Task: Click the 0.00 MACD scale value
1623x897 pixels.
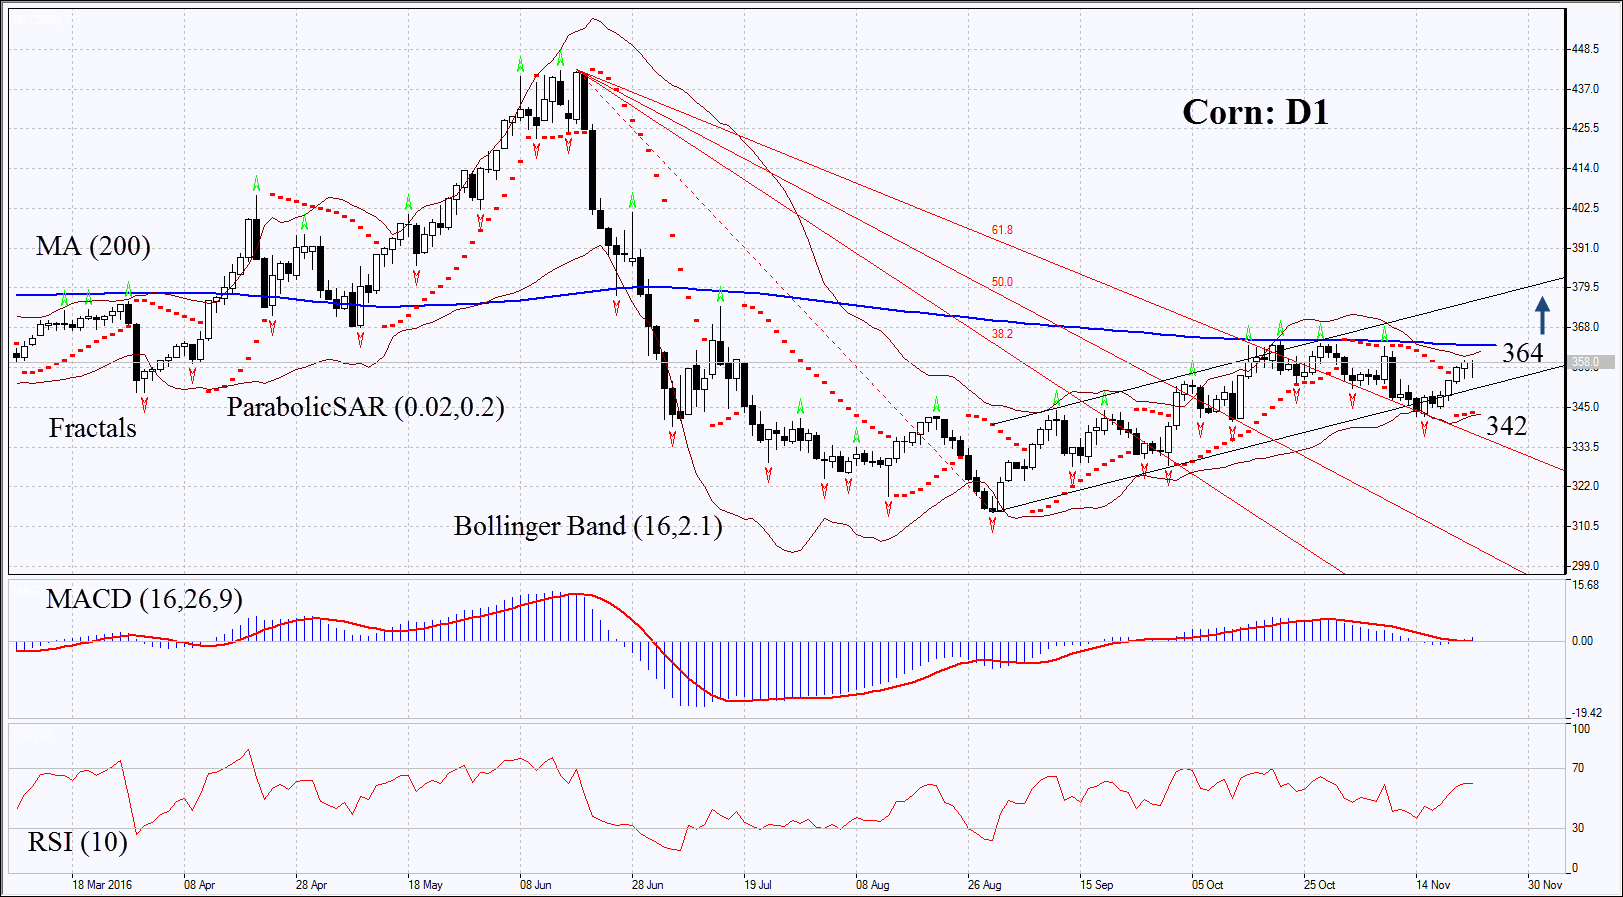Action: click(x=1583, y=641)
